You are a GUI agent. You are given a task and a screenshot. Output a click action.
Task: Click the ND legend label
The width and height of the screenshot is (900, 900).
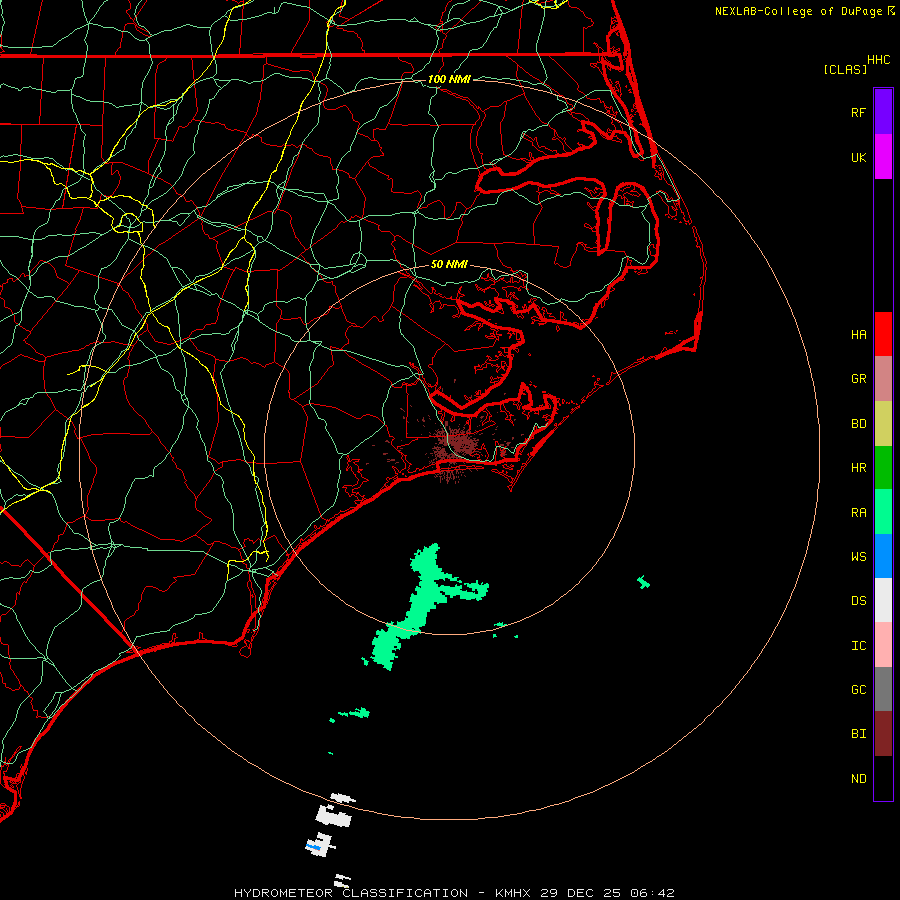(x=858, y=779)
